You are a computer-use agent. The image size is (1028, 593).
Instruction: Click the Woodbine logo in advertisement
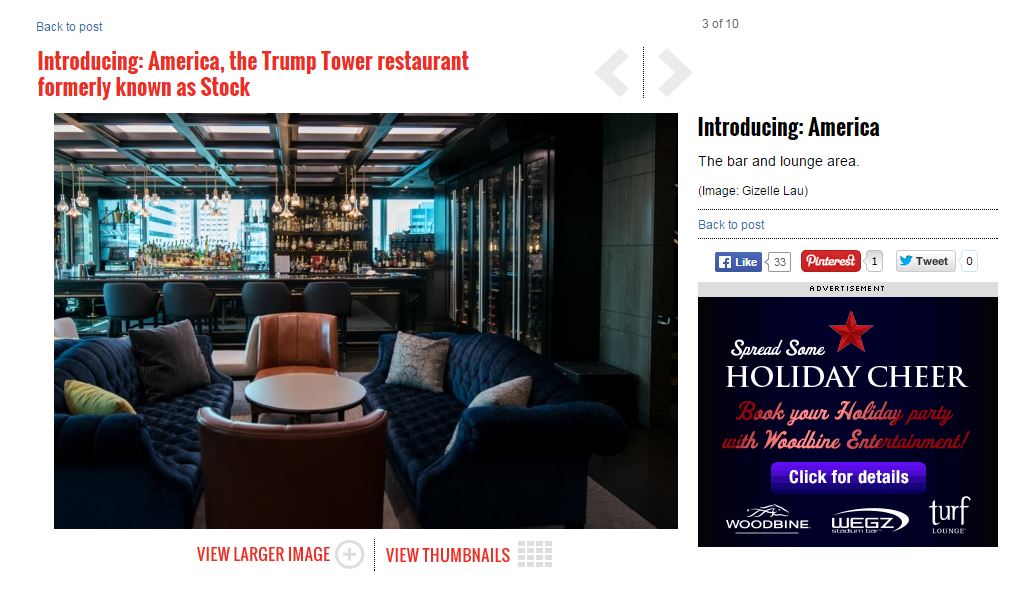click(768, 518)
